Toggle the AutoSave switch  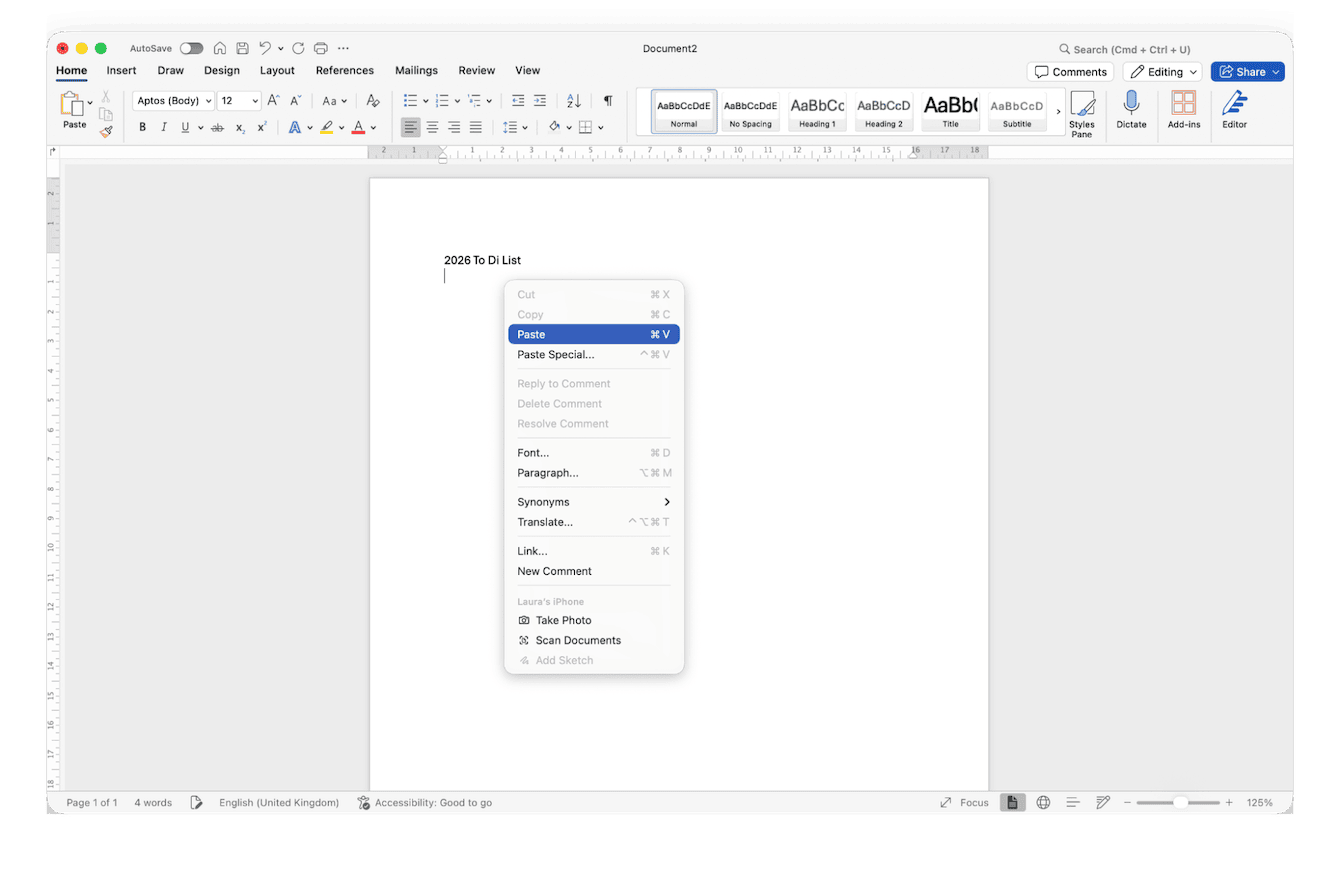coord(190,47)
